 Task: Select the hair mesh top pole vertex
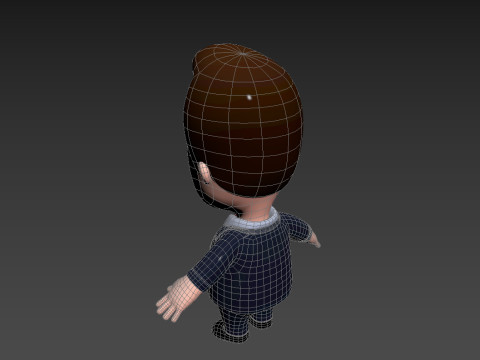243,53
